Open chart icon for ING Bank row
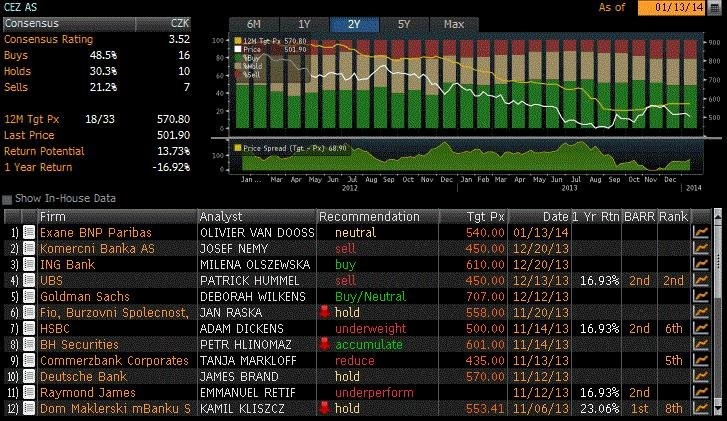The image size is (727, 421). coord(701,264)
